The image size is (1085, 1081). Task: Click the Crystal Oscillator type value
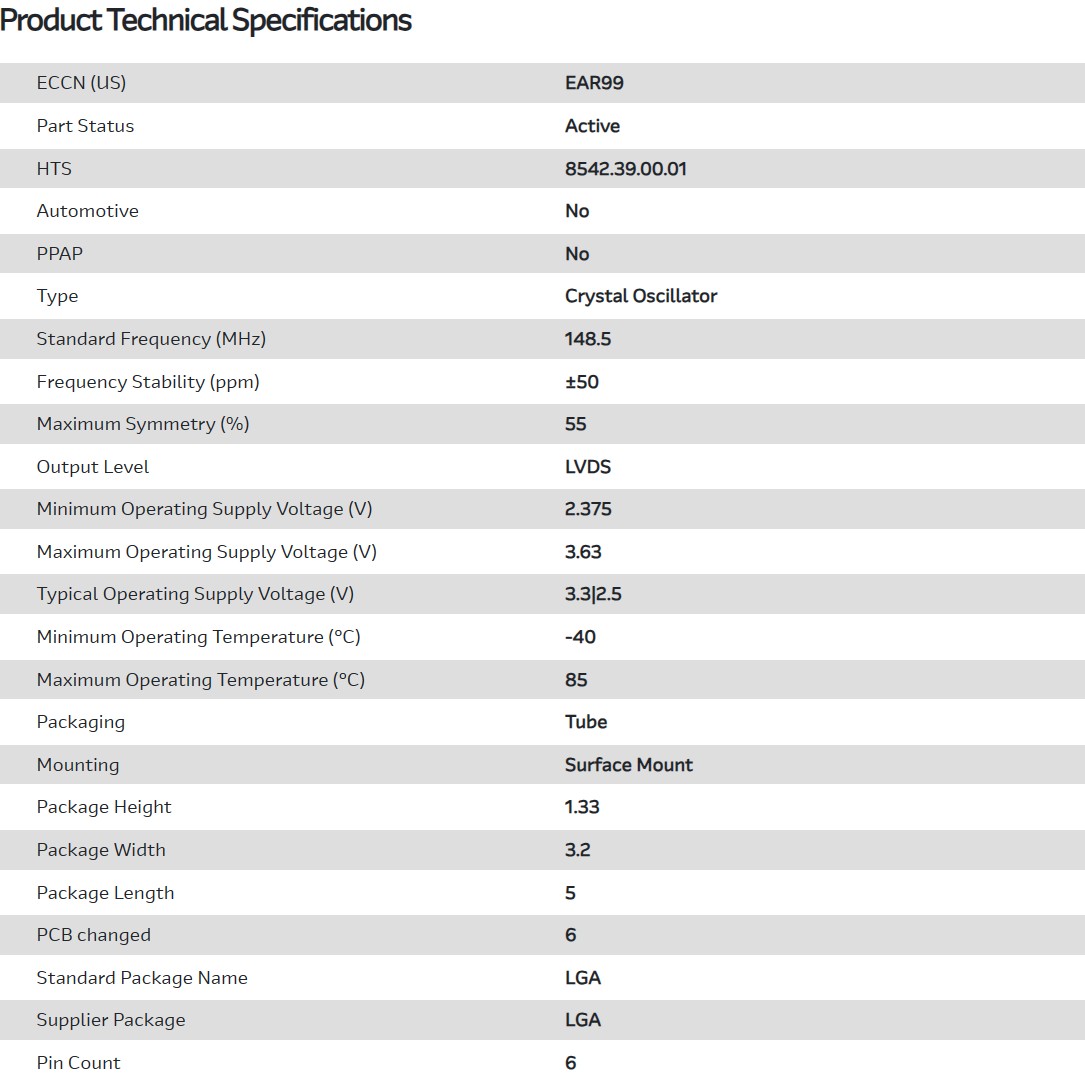[640, 296]
